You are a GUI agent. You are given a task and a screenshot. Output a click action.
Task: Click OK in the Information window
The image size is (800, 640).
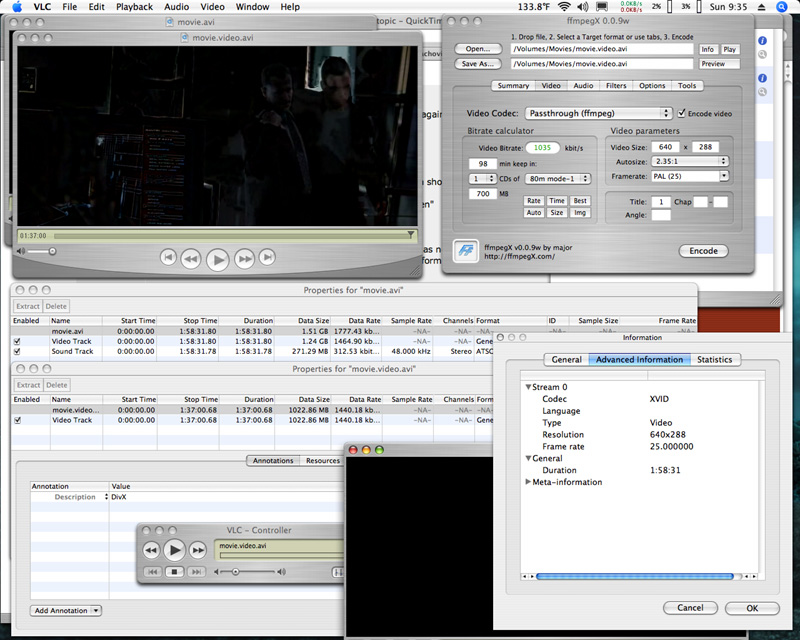tap(752, 608)
